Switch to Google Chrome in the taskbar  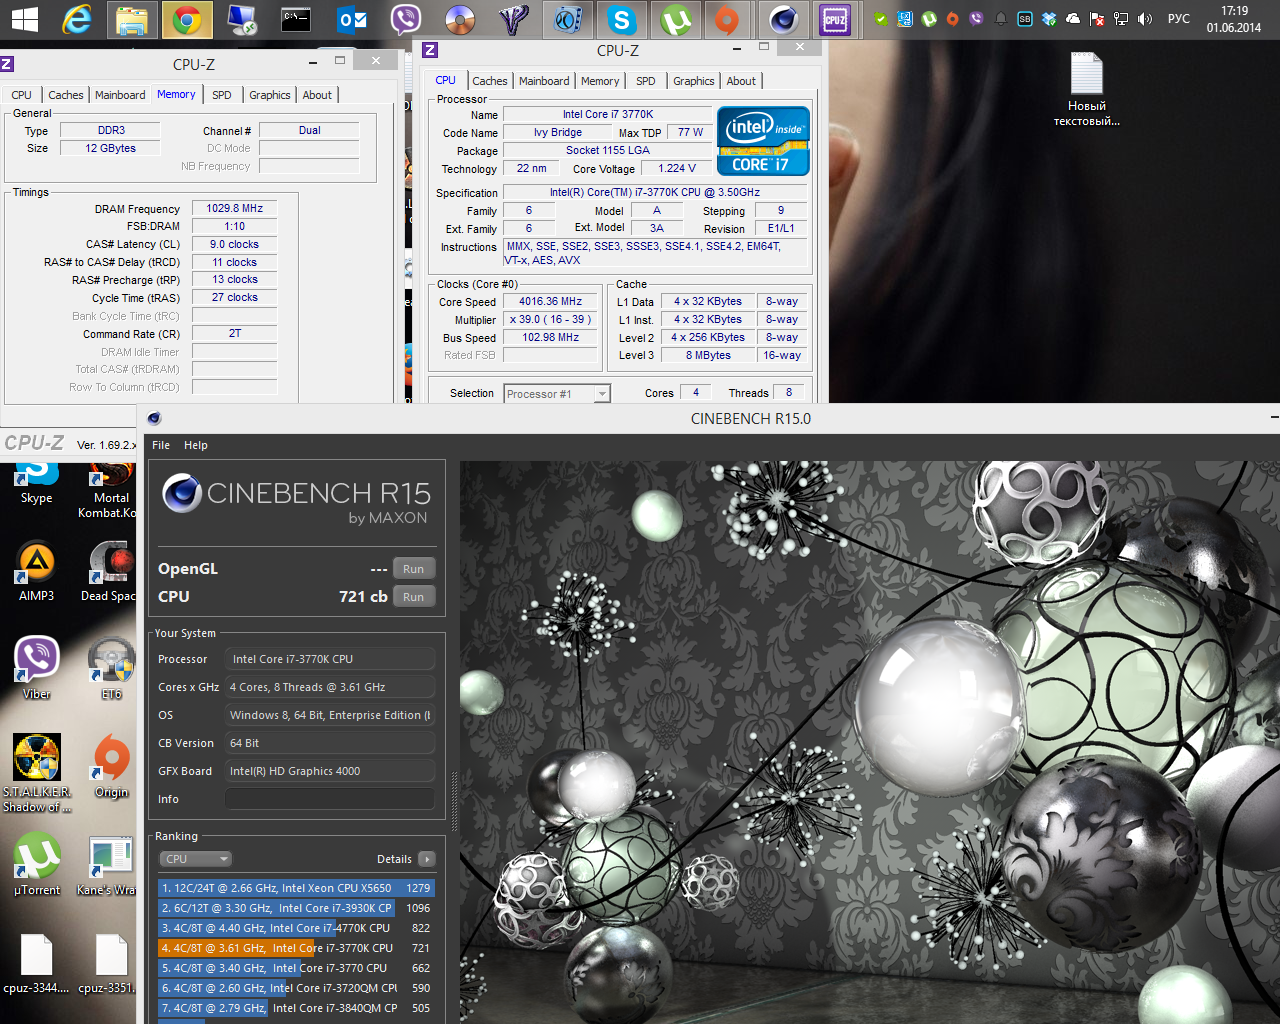click(x=187, y=19)
